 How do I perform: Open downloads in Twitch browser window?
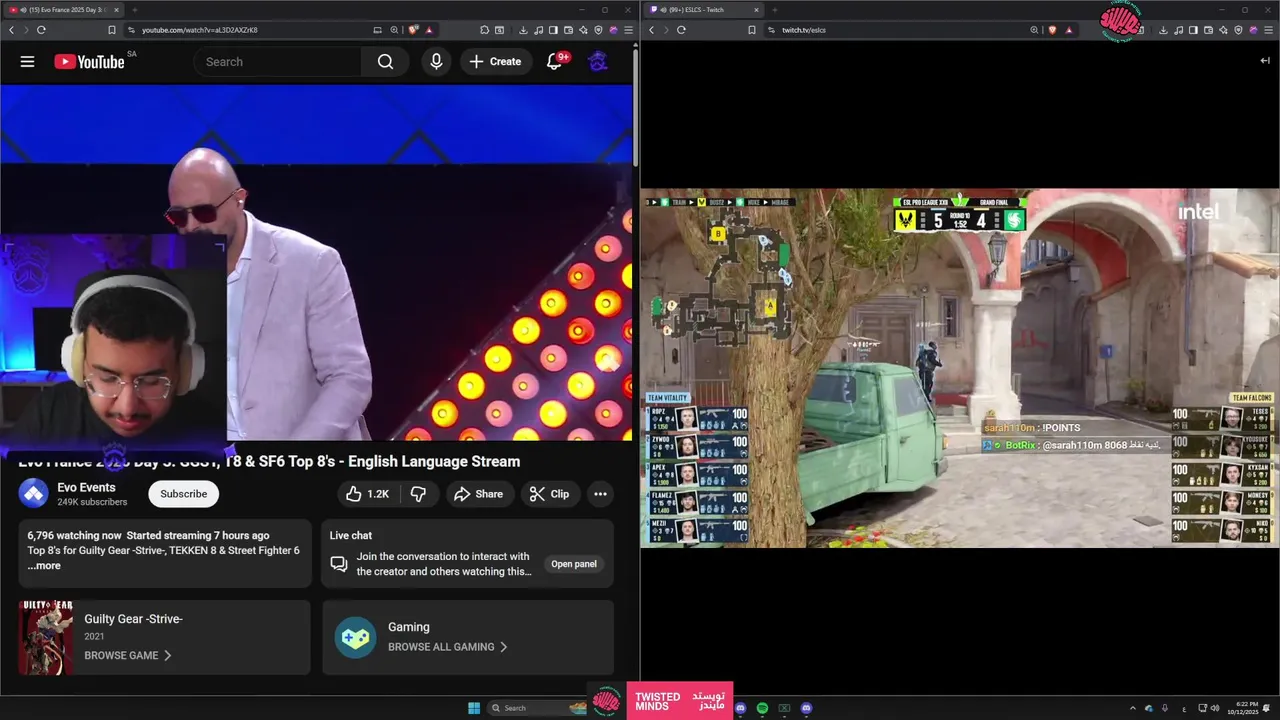coord(1164,30)
